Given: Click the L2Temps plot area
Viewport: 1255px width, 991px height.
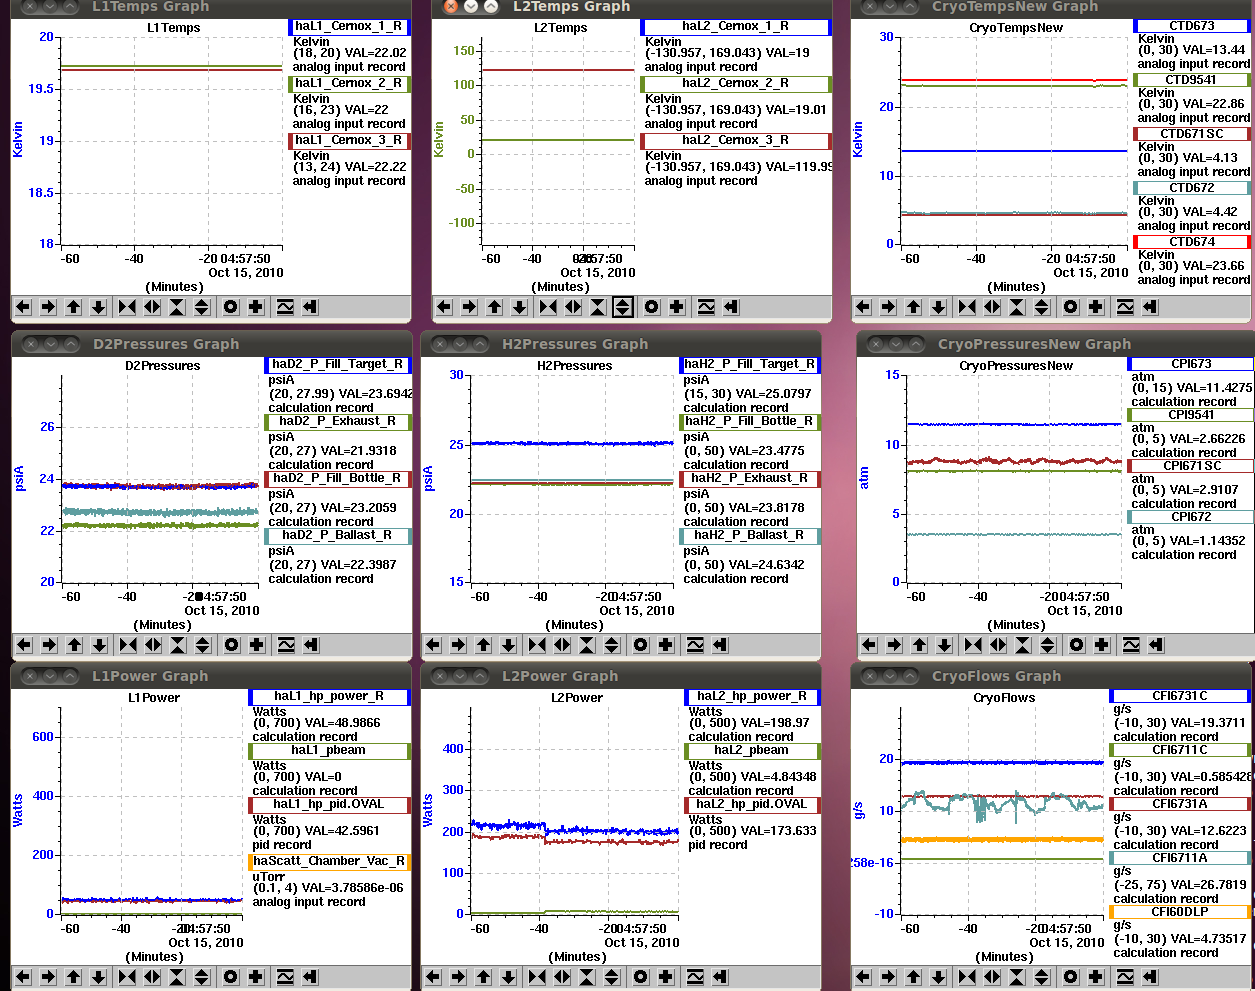Looking at the screenshot, I should 558,140.
